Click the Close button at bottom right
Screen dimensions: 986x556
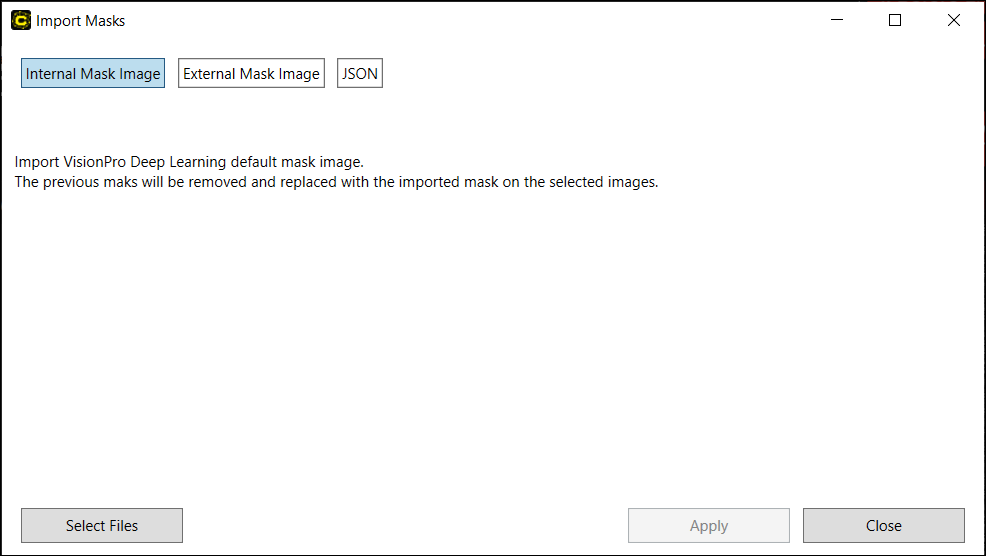pos(883,526)
